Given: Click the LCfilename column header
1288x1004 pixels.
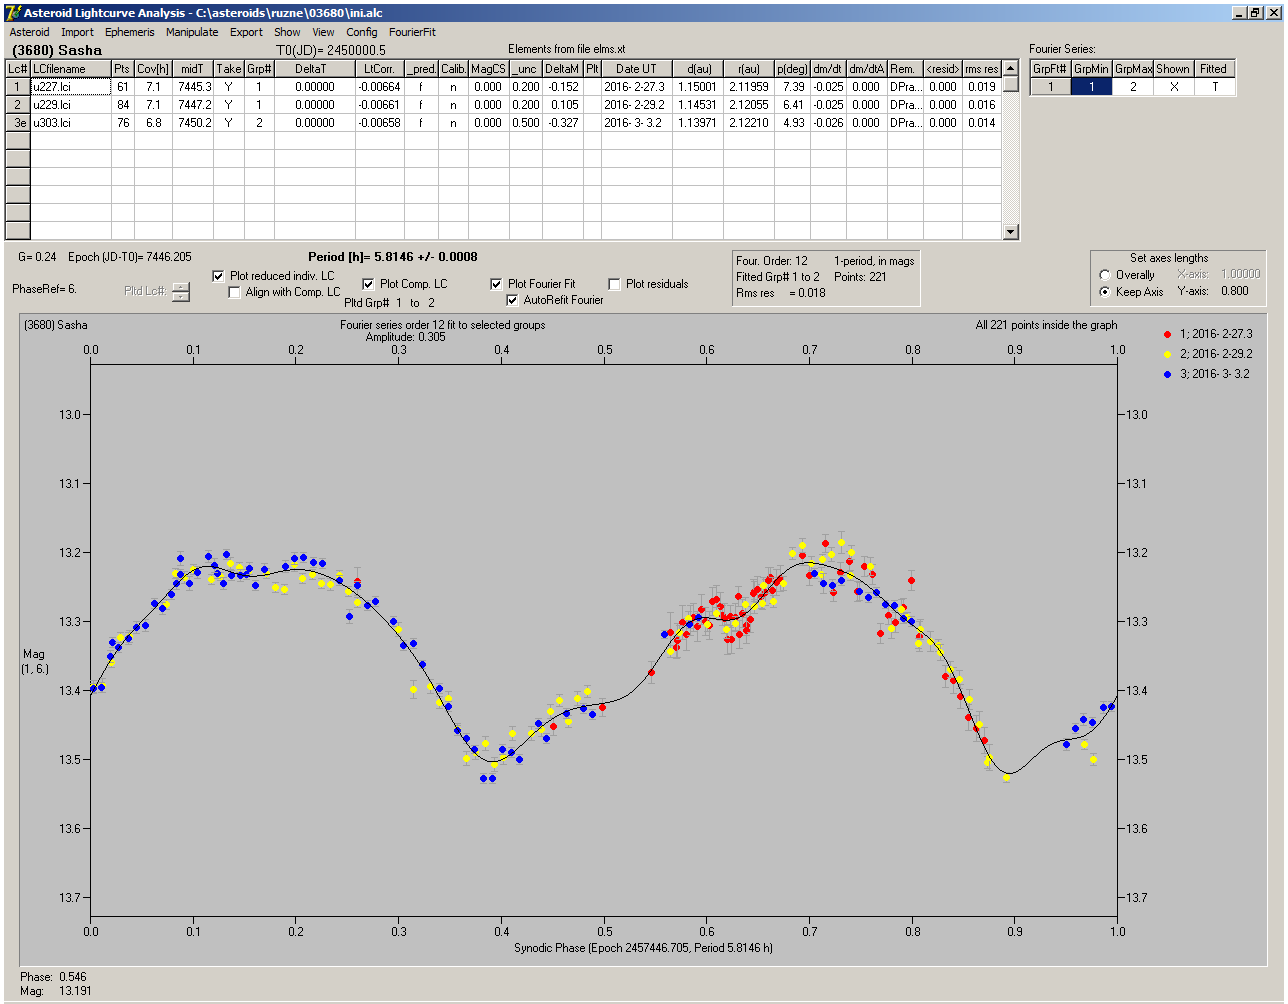Looking at the screenshot, I should pyautogui.click(x=71, y=69).
